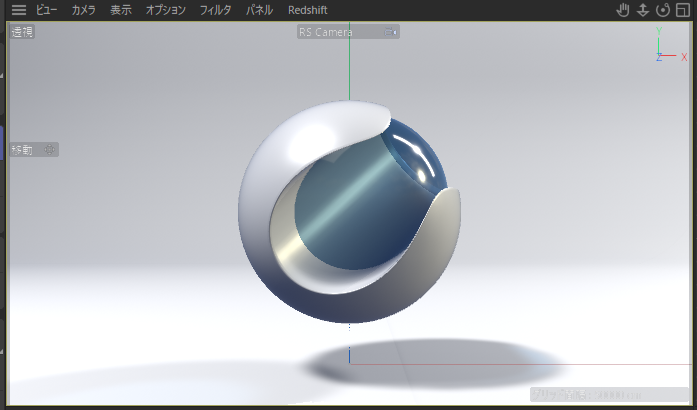This screenshot has height=410, width=697.
Task: Open the パネル menu
Action: click(x=259, y=10)
